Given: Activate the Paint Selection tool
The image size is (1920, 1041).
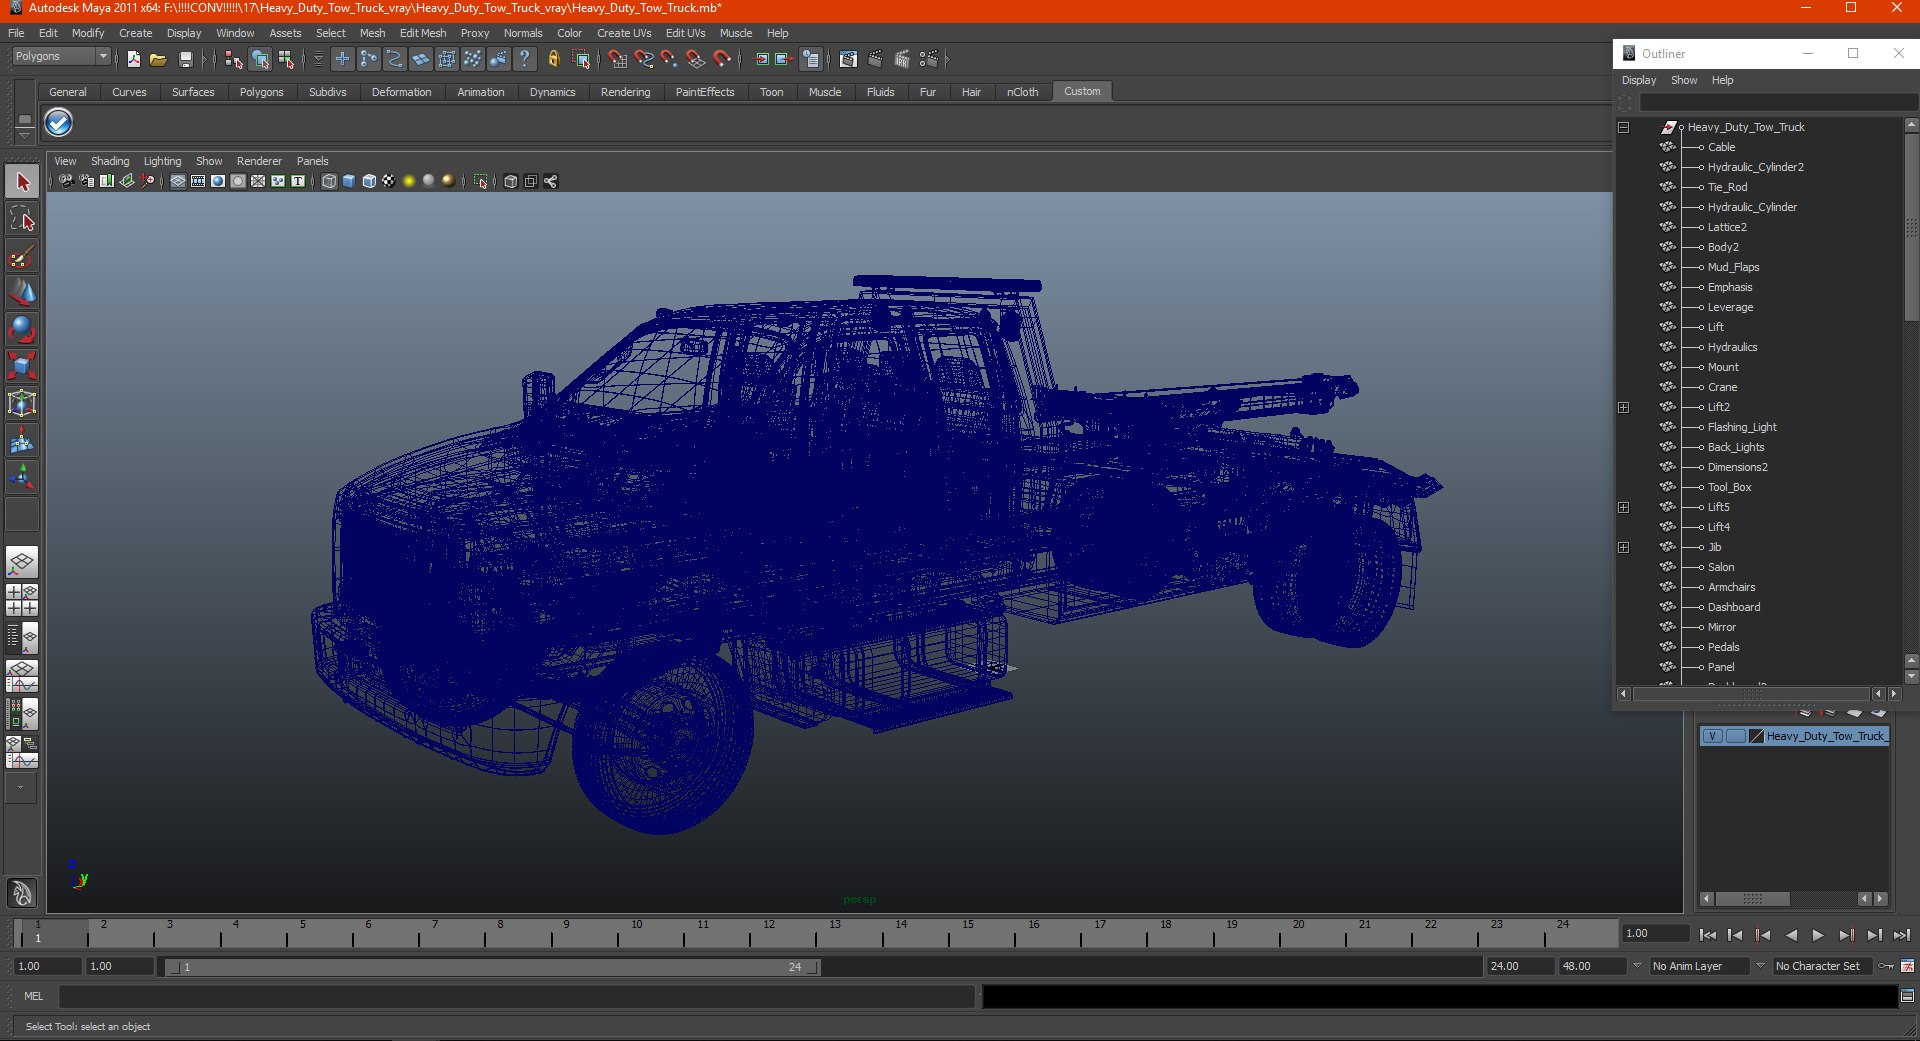Looking at the screenshot, I should tap(22, 256).
